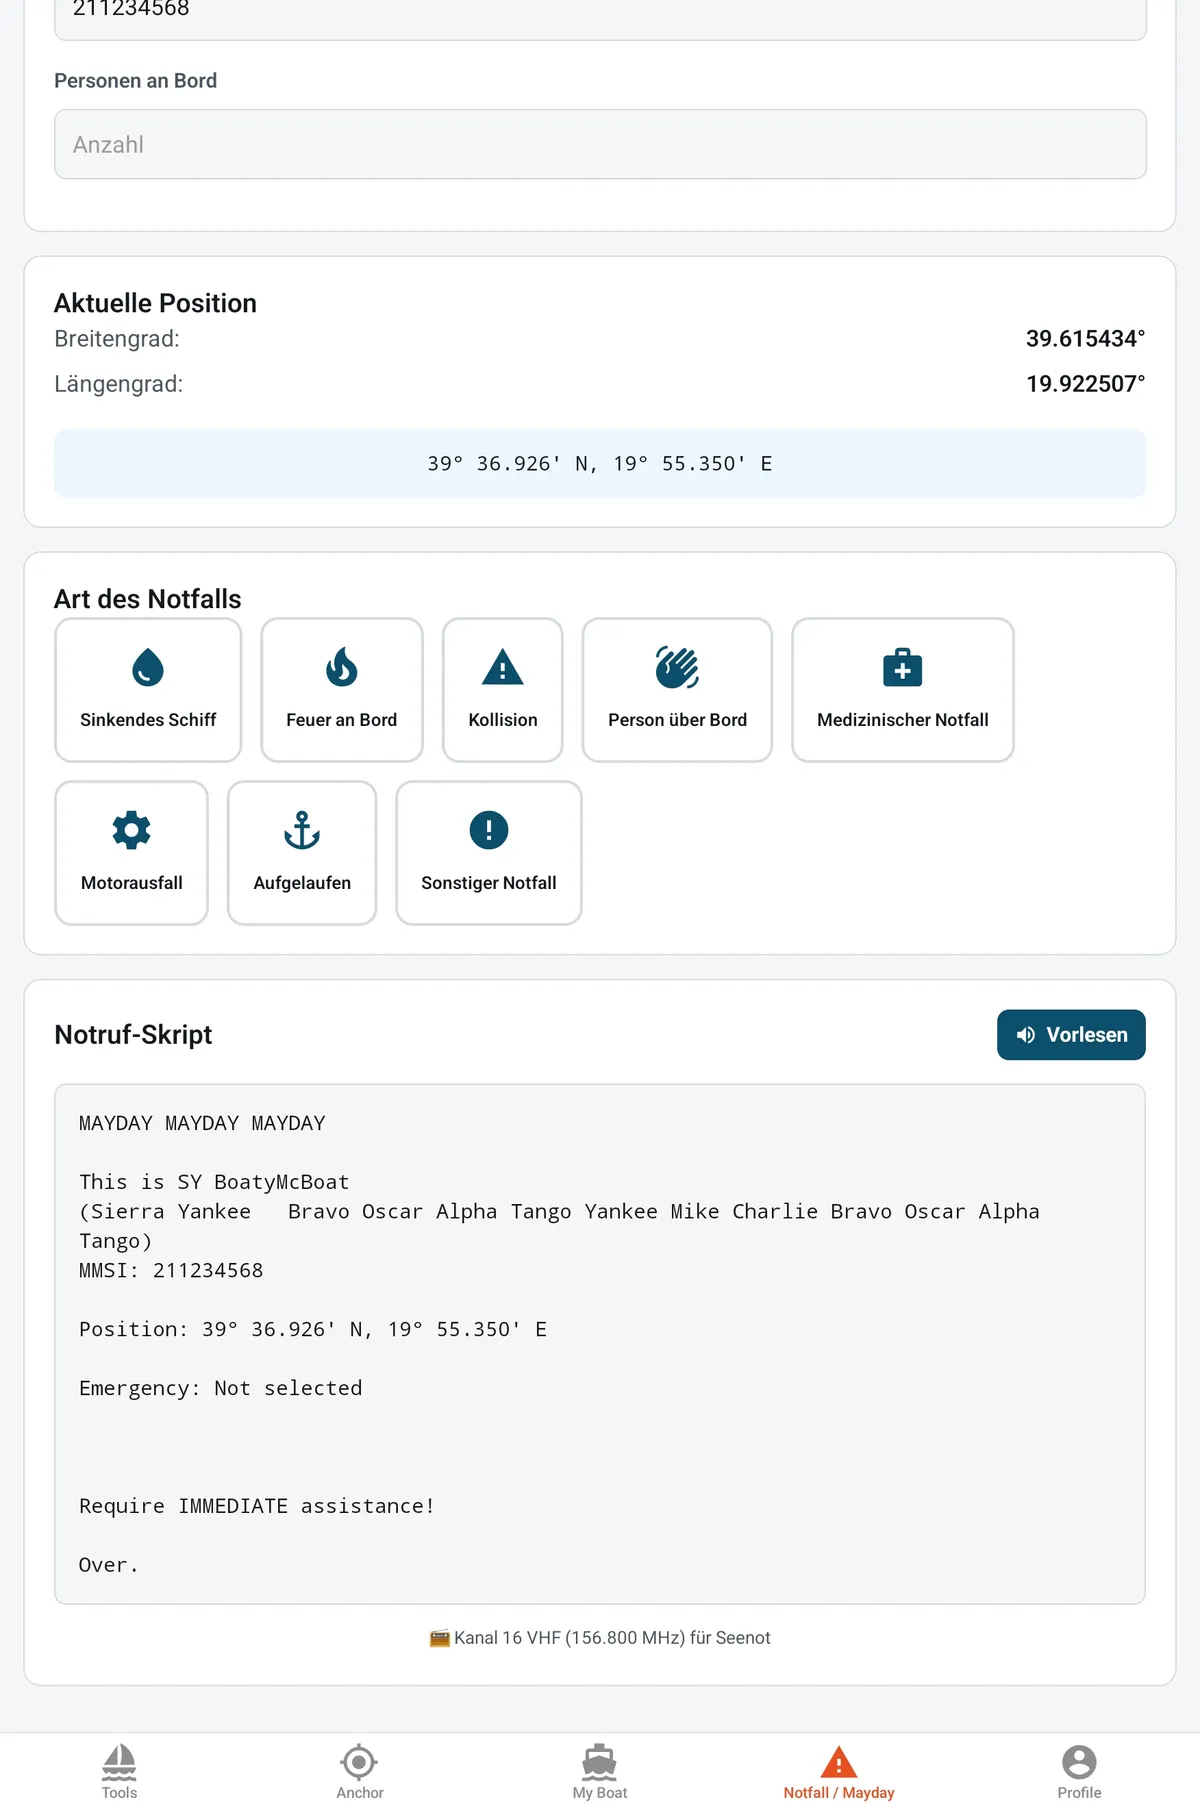Choose the Aufgelaufen label

coord(302,883)
